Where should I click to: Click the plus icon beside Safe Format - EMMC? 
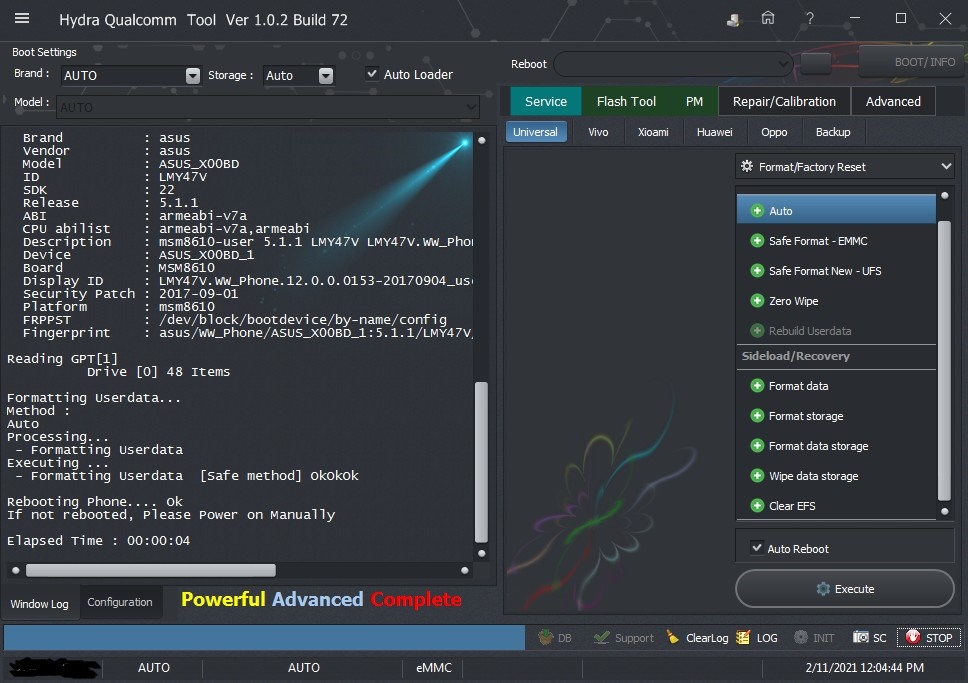point(757,241)
